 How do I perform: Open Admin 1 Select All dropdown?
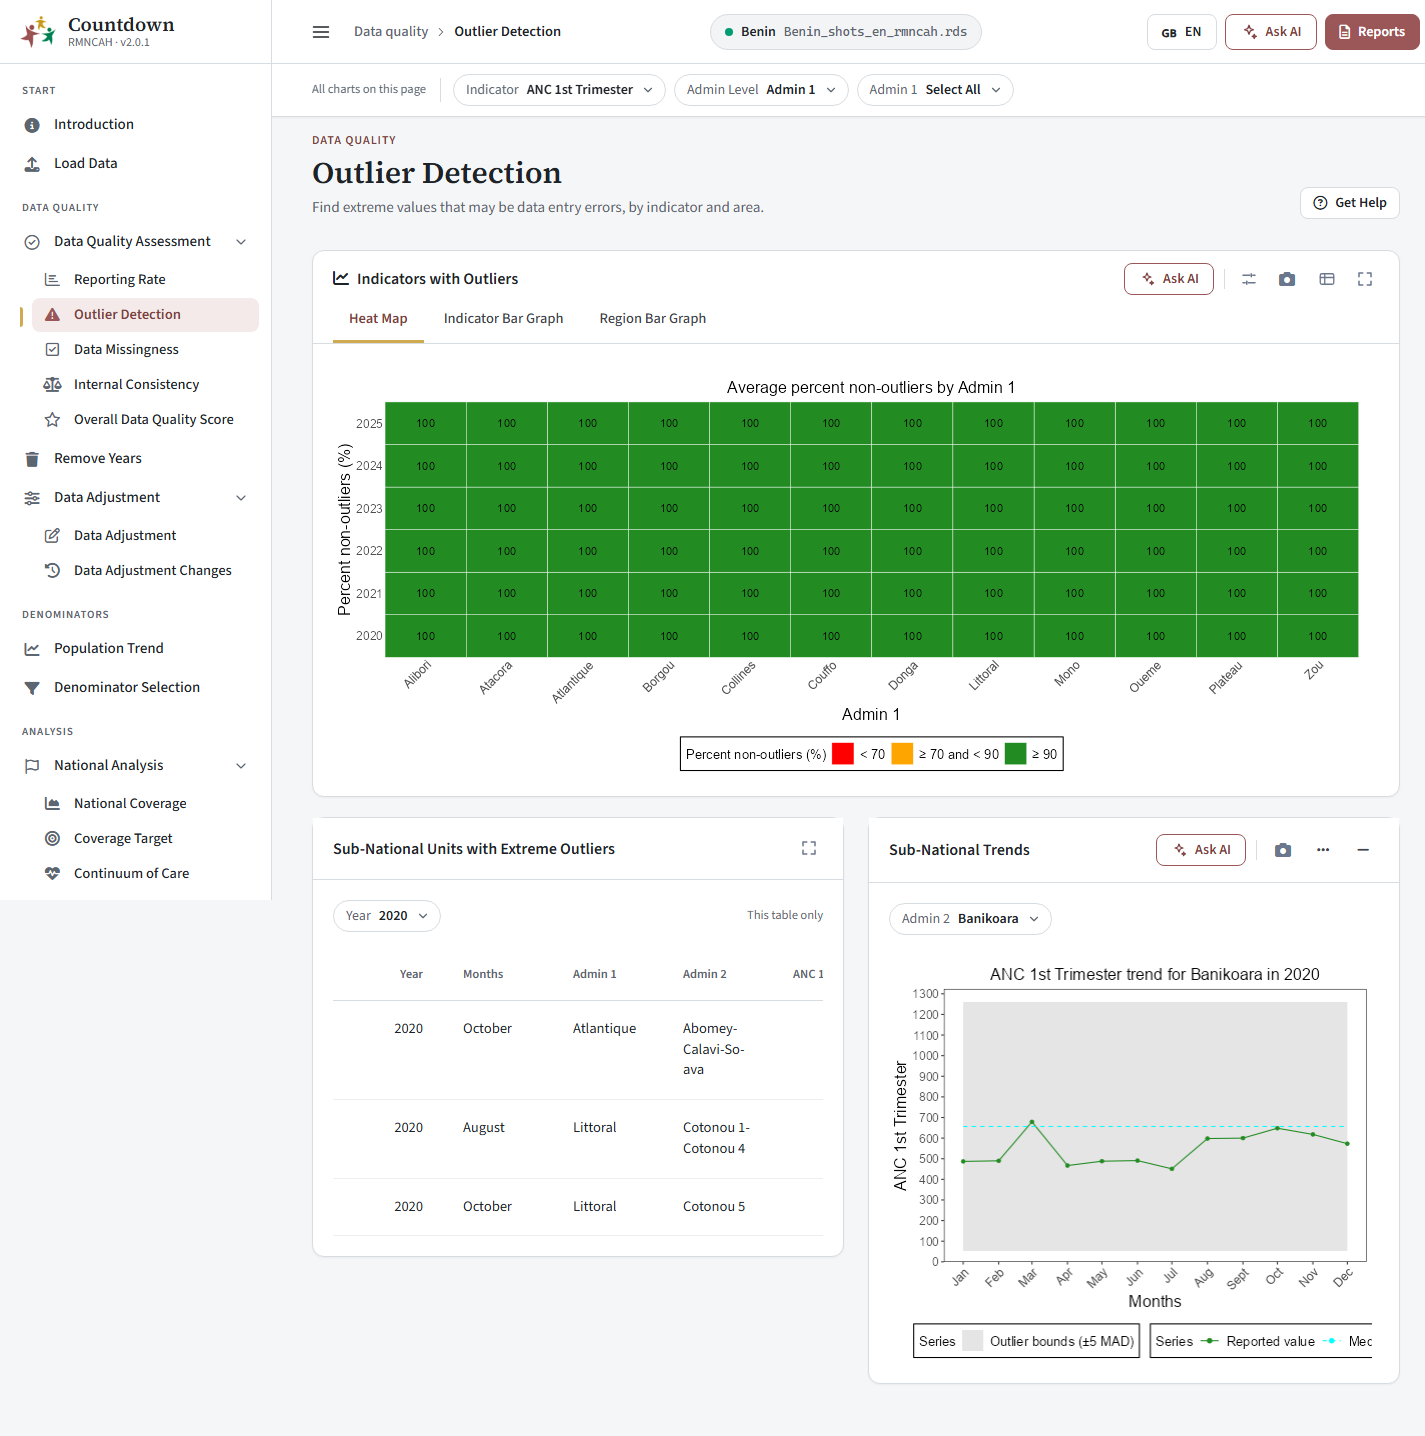(935, 90)
